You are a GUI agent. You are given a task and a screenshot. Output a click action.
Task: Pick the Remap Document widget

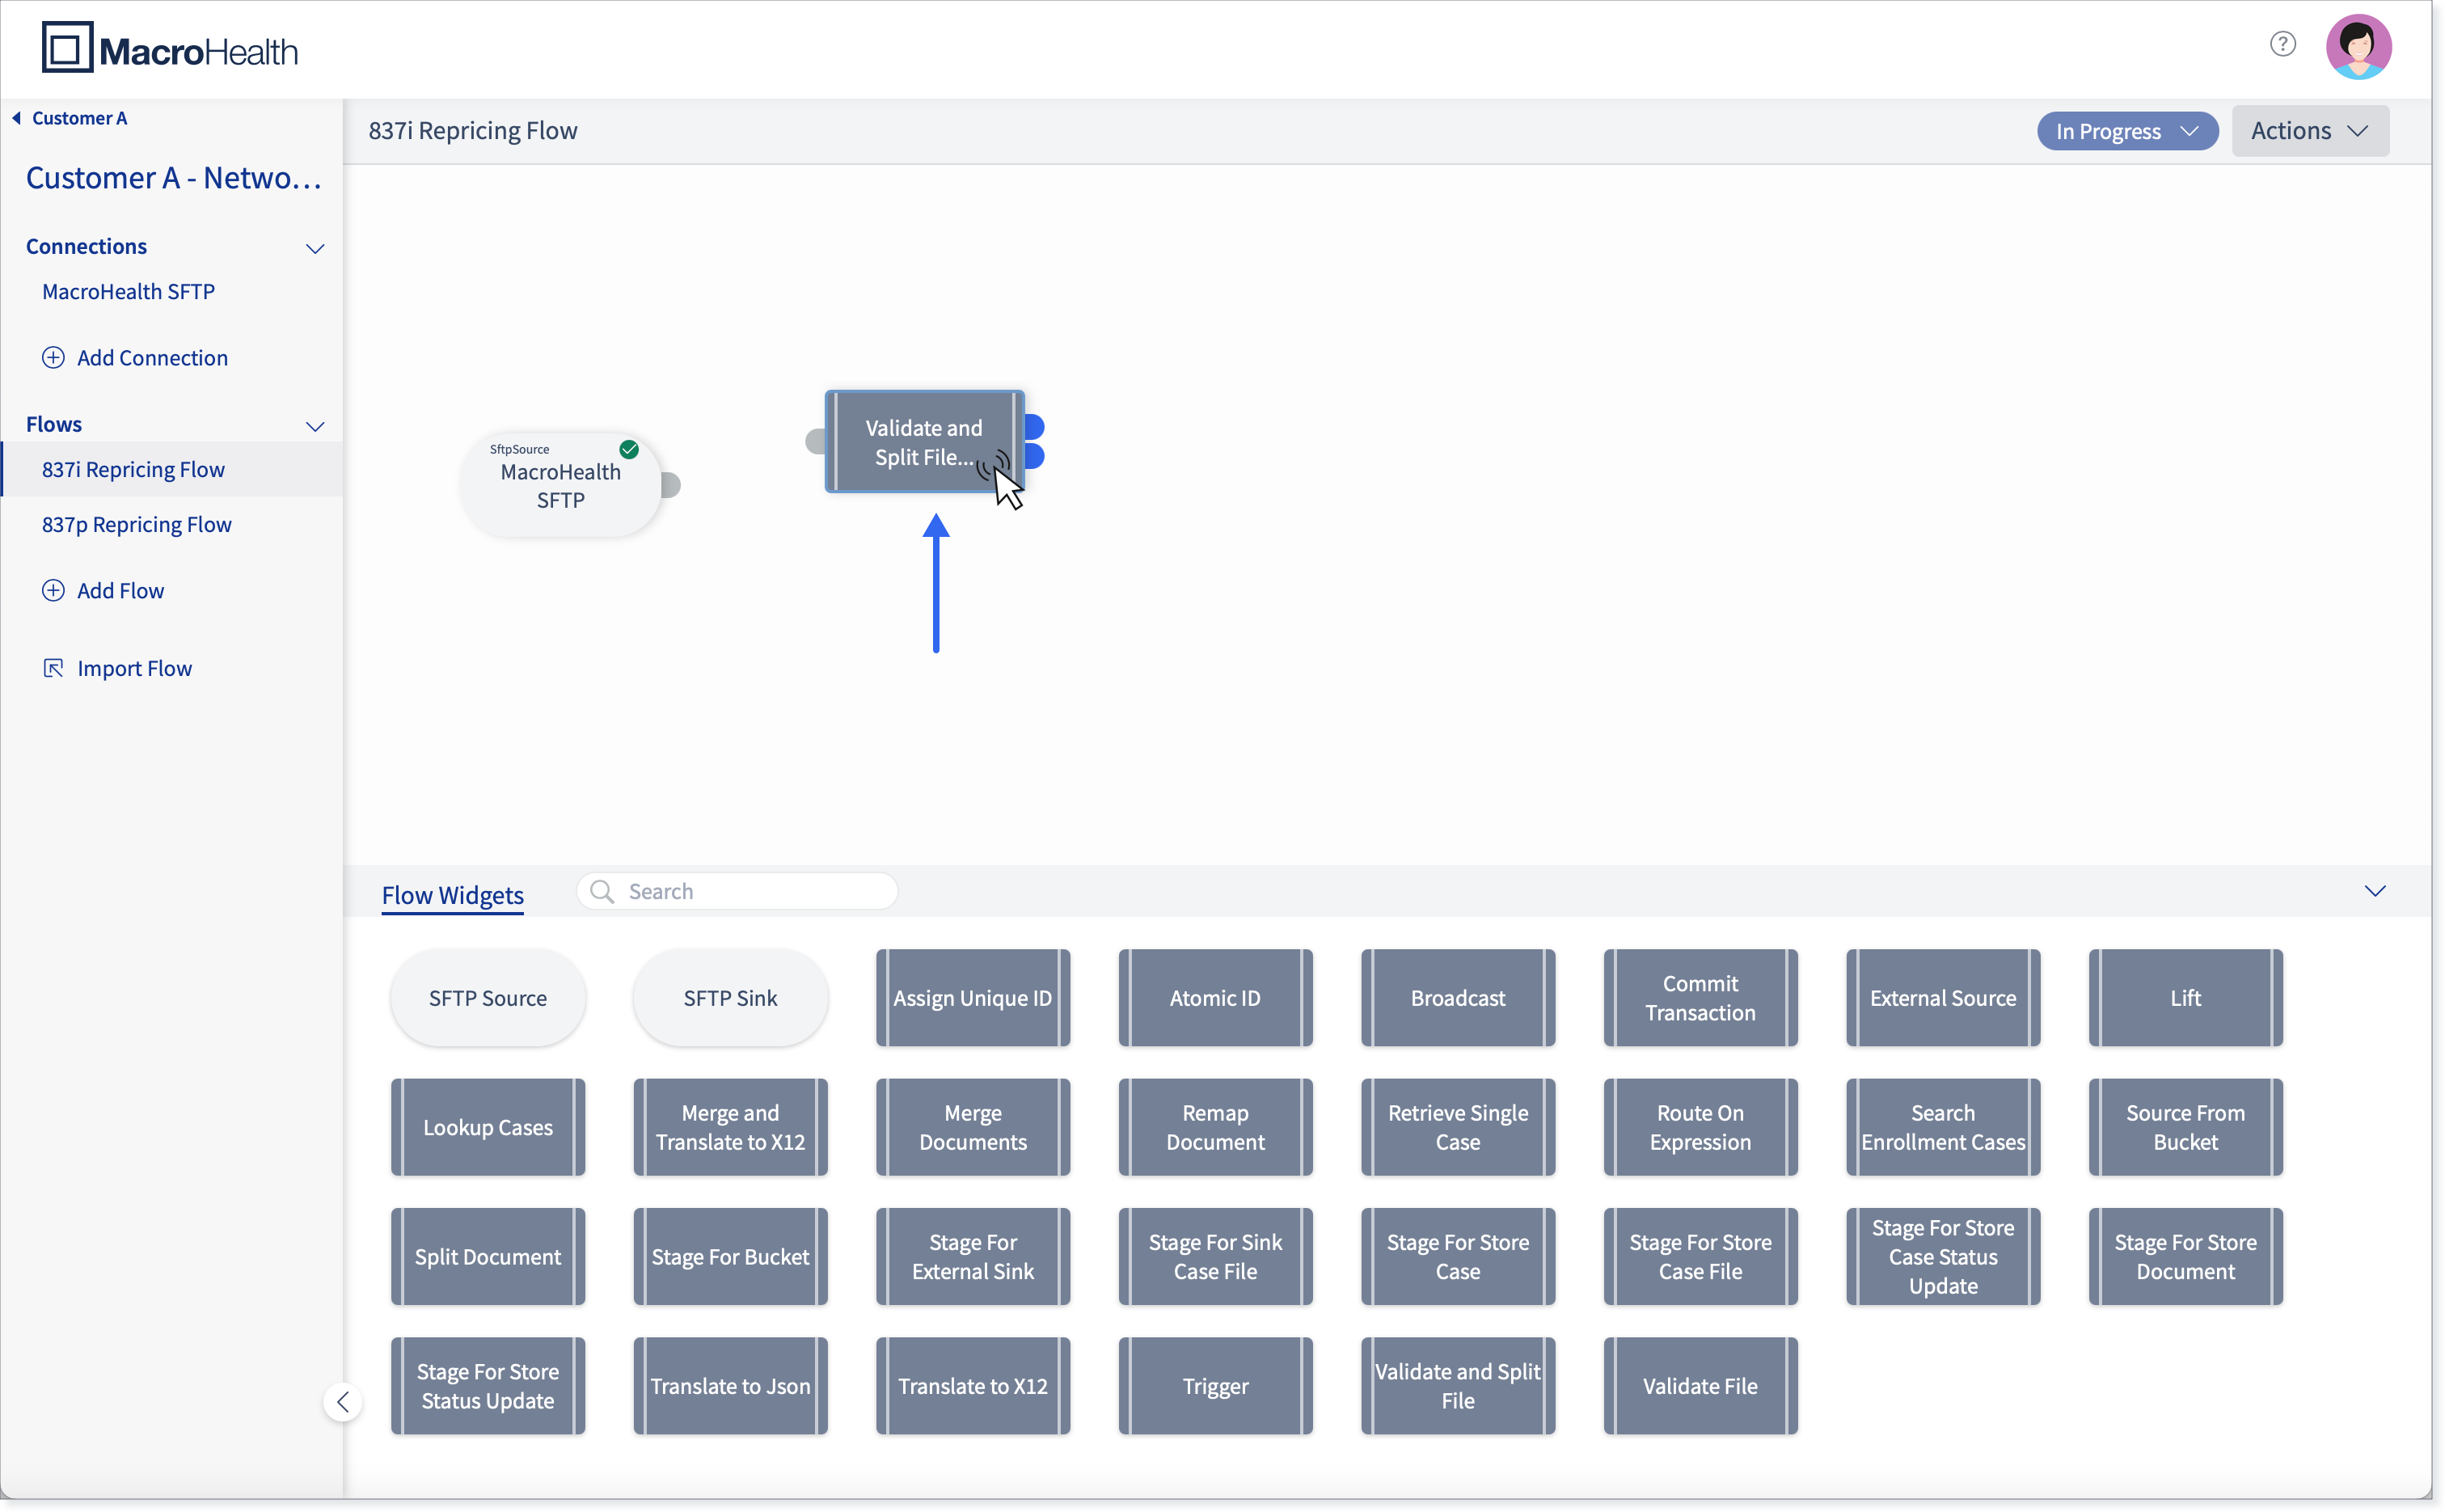click(x=1215, y=1127)
